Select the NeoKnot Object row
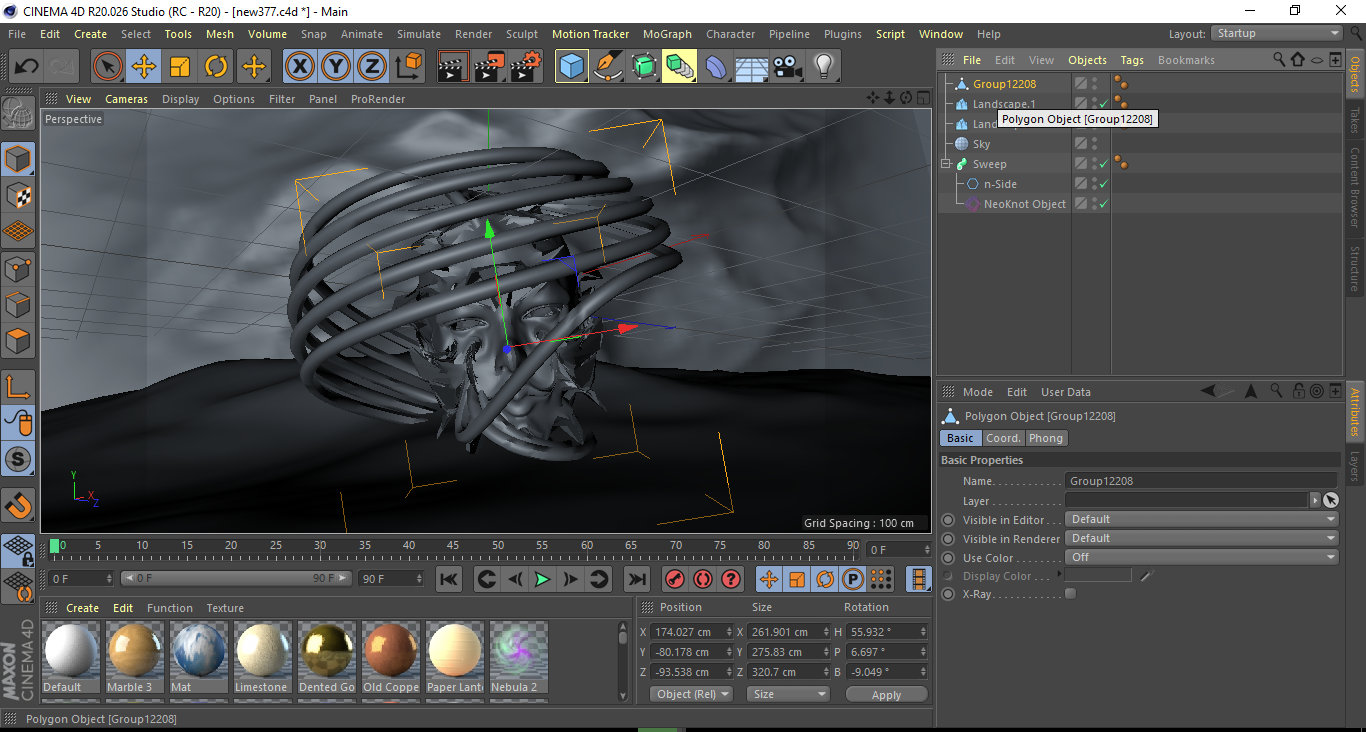 pyautogui.click(x=1024, y=204)
